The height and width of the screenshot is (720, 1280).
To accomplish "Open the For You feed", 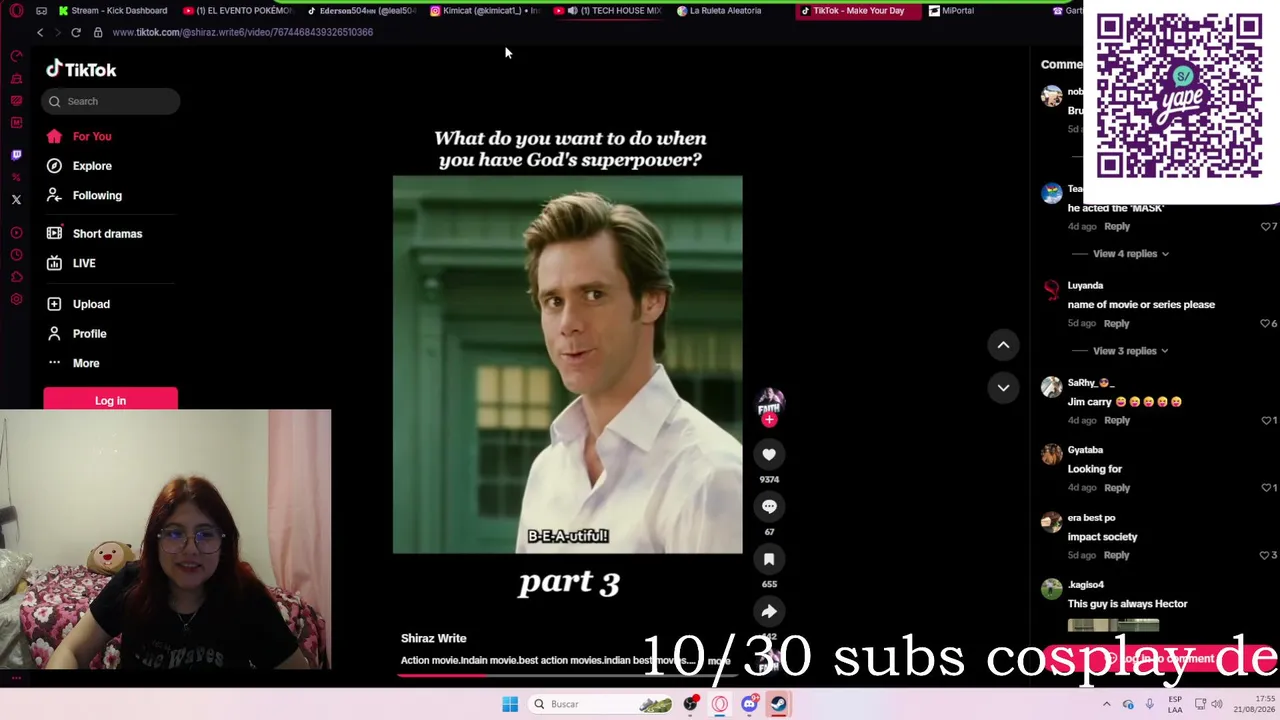I will coord(92,136).
